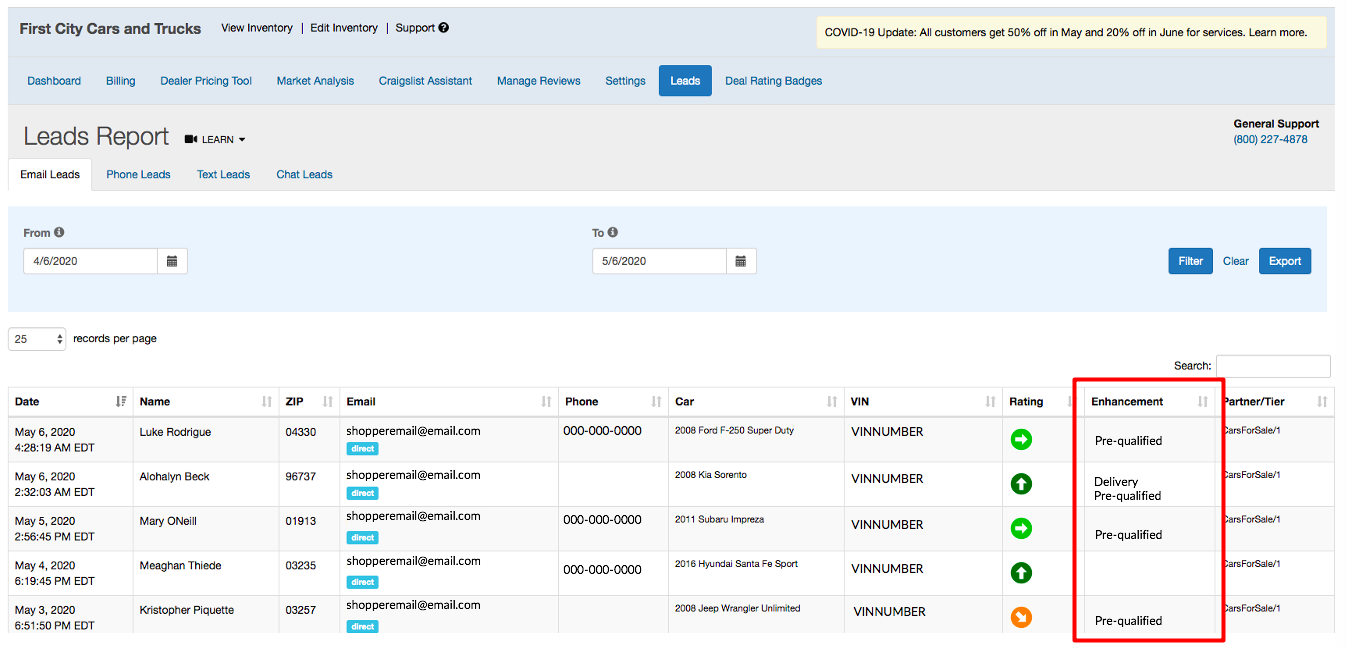Sort by Car column sort icon

[832, 401]
